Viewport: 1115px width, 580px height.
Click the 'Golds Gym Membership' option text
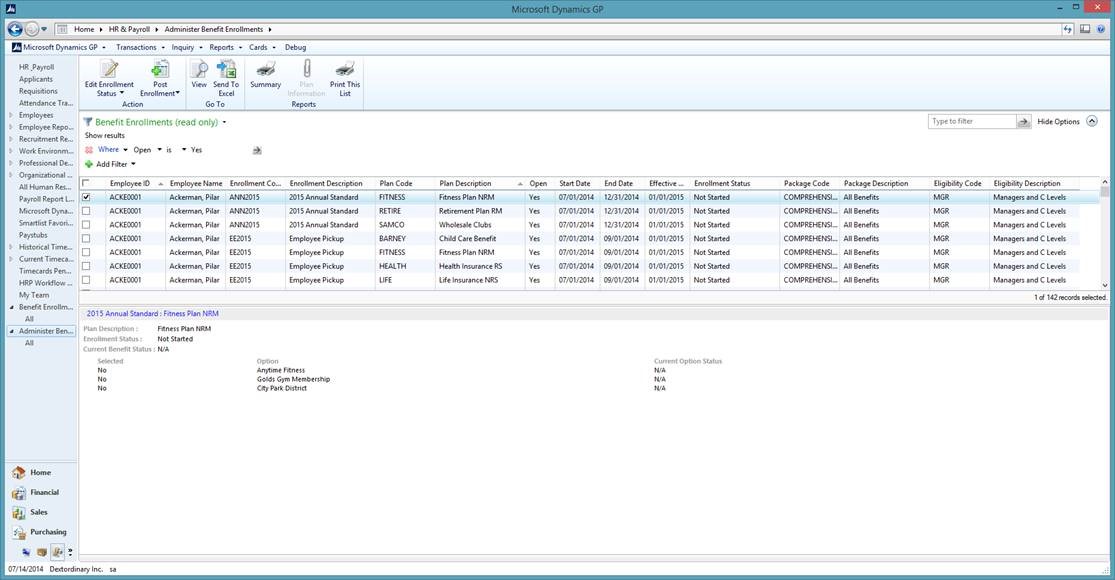coord(294,380)
